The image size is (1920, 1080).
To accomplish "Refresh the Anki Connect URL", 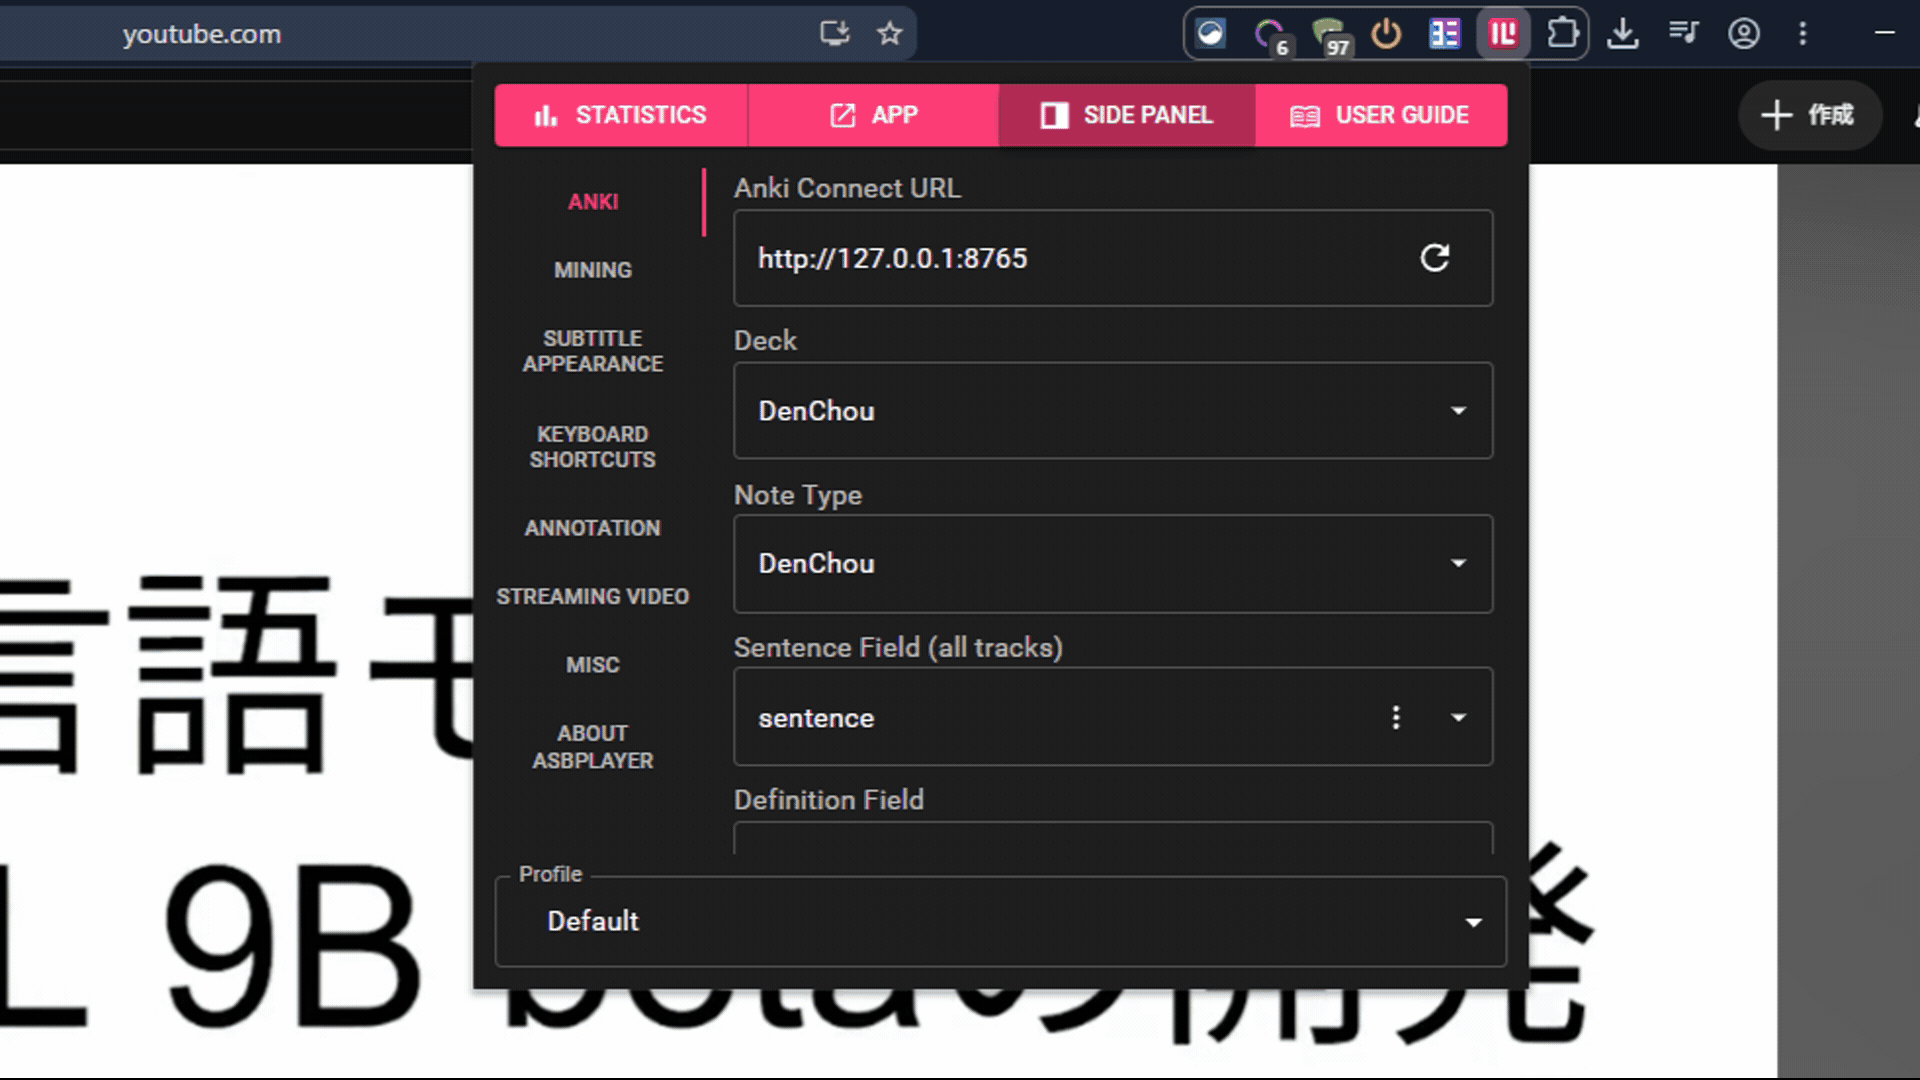I will coord(1435,258).
